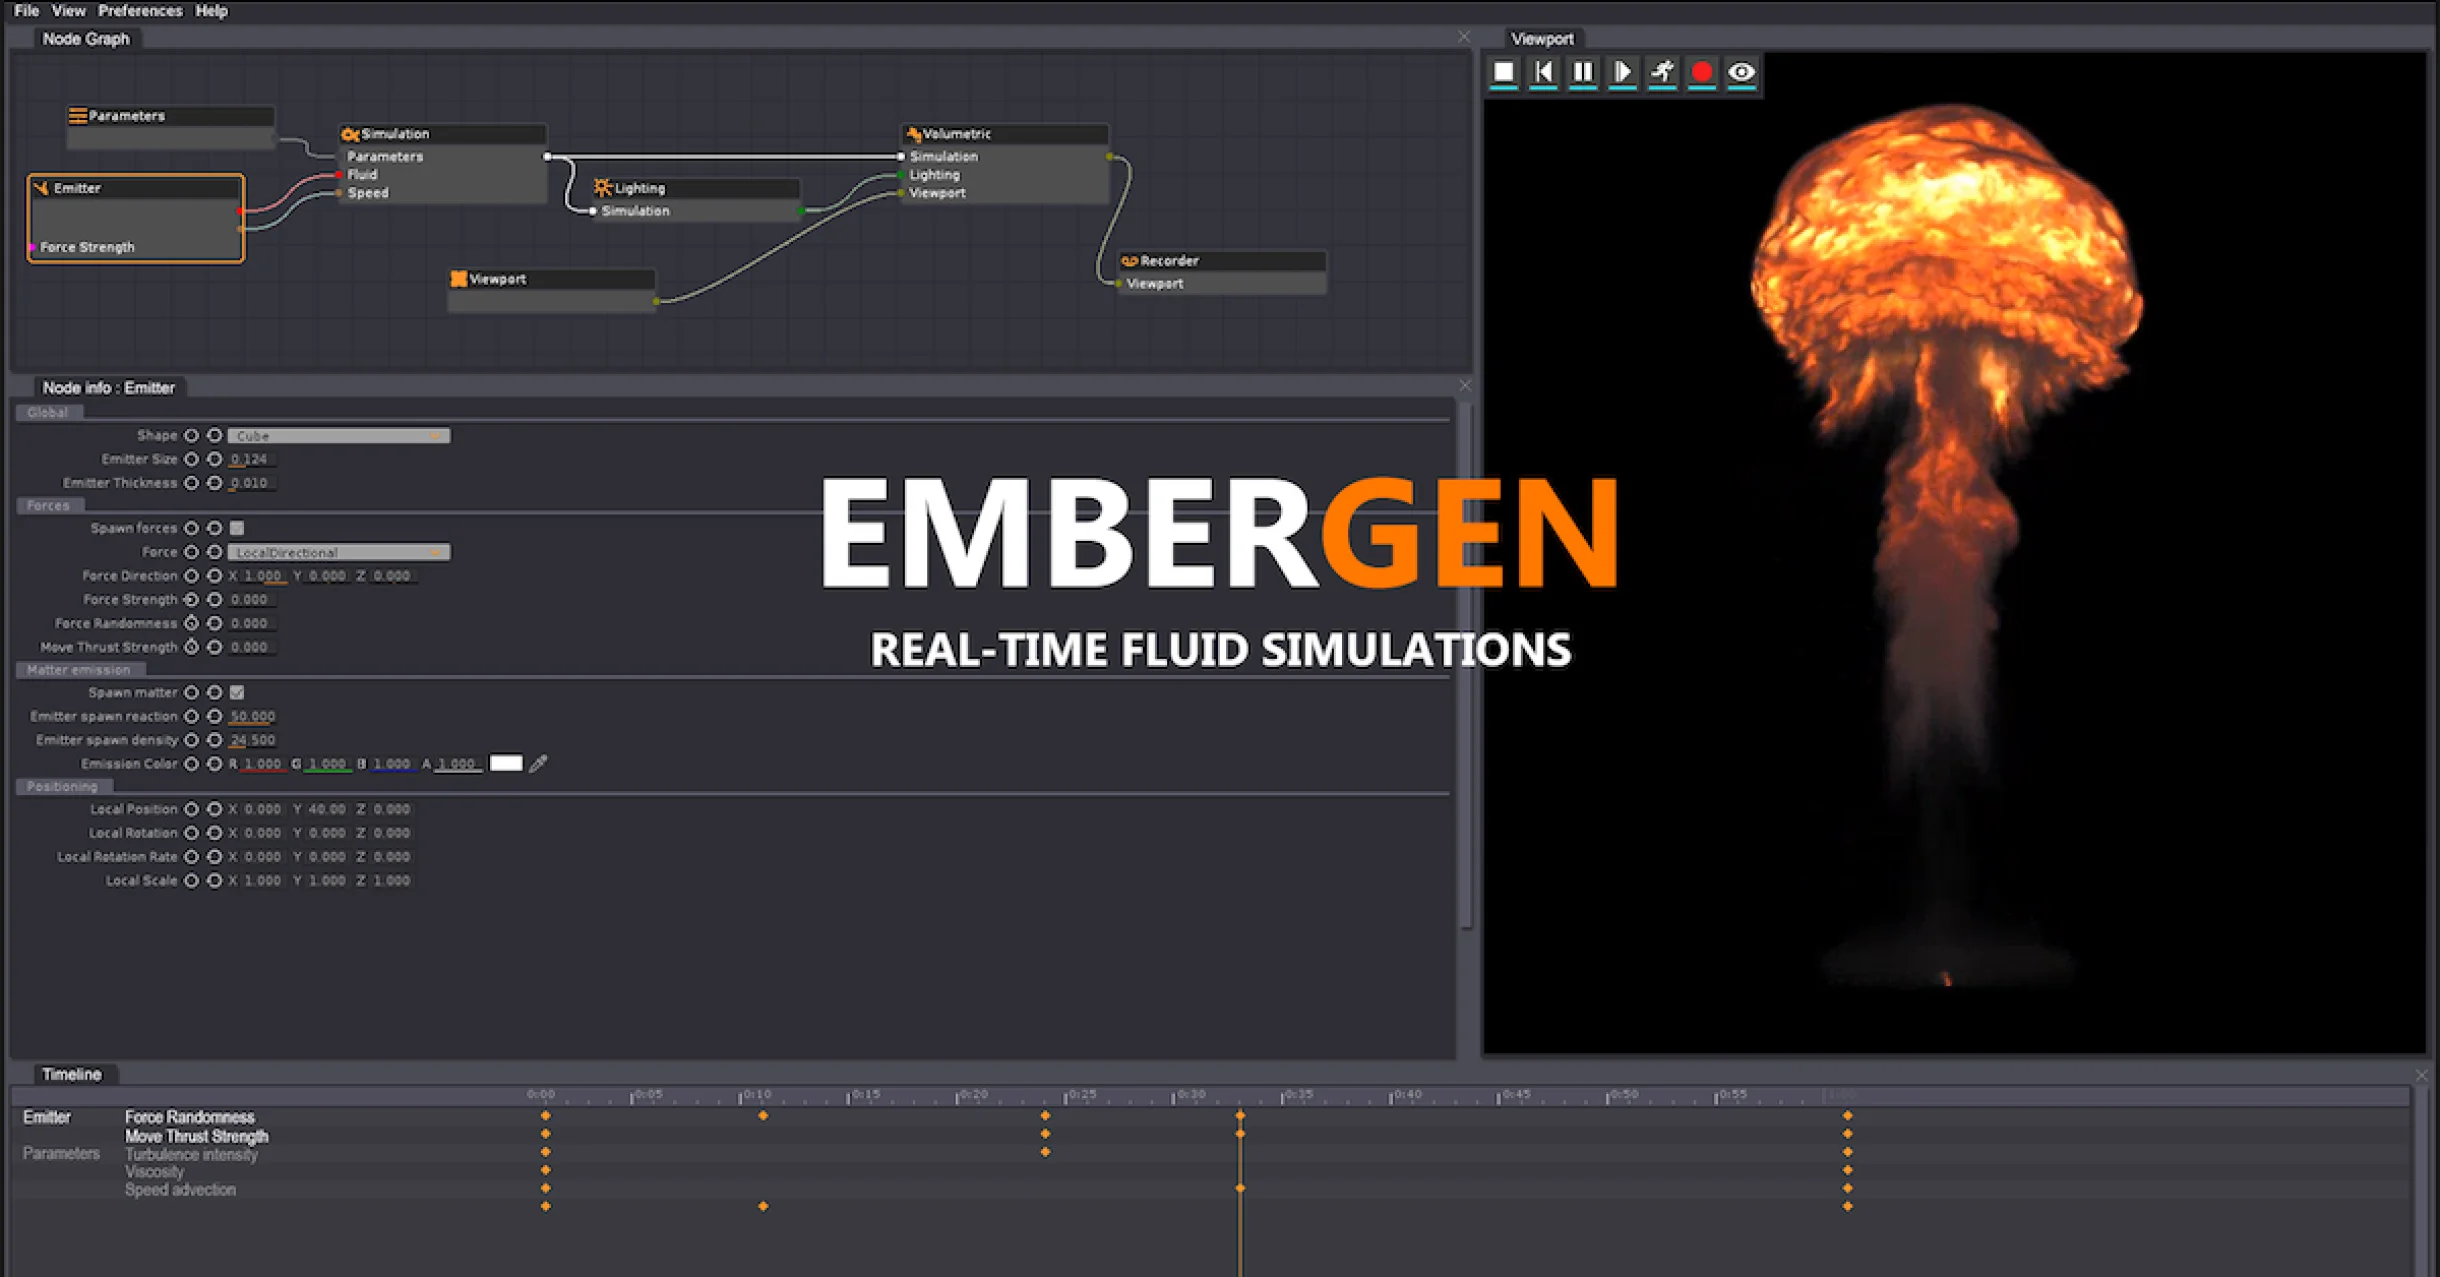Click the running man icon in the viewport
This screenshot has width=2440, height=1277.
1662,71
